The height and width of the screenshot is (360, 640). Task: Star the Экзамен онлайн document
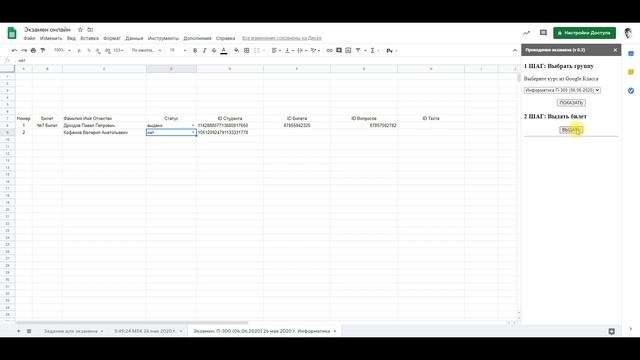[x=80, y=30]
